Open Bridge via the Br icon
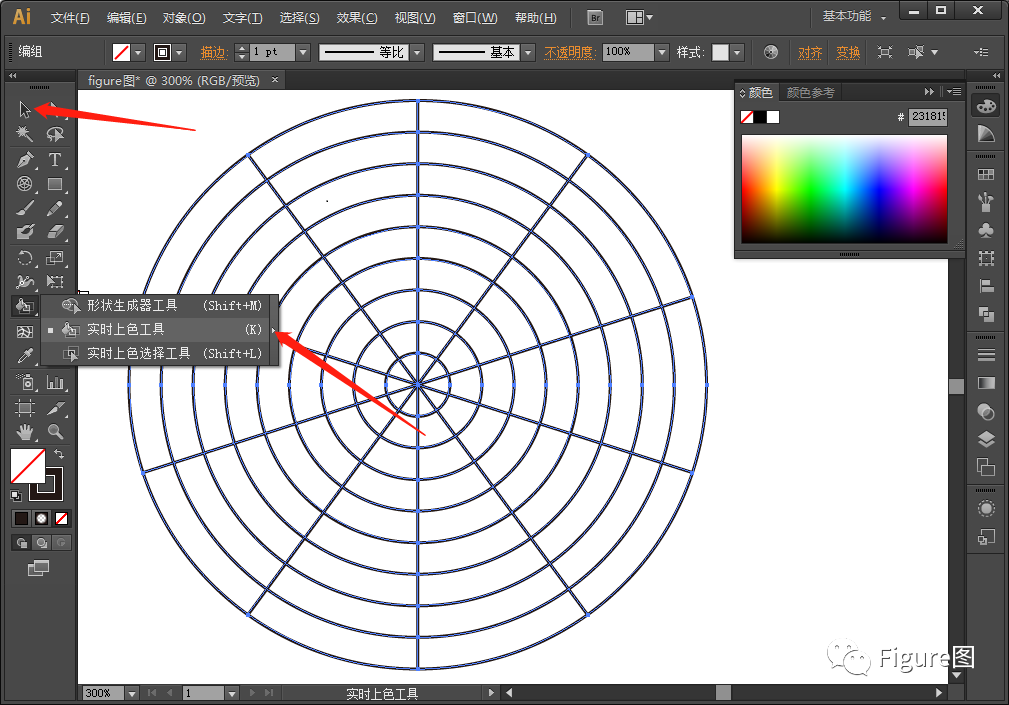This screenshot has height=705, width=1009. pyautogui.click(x=595, y=17)
